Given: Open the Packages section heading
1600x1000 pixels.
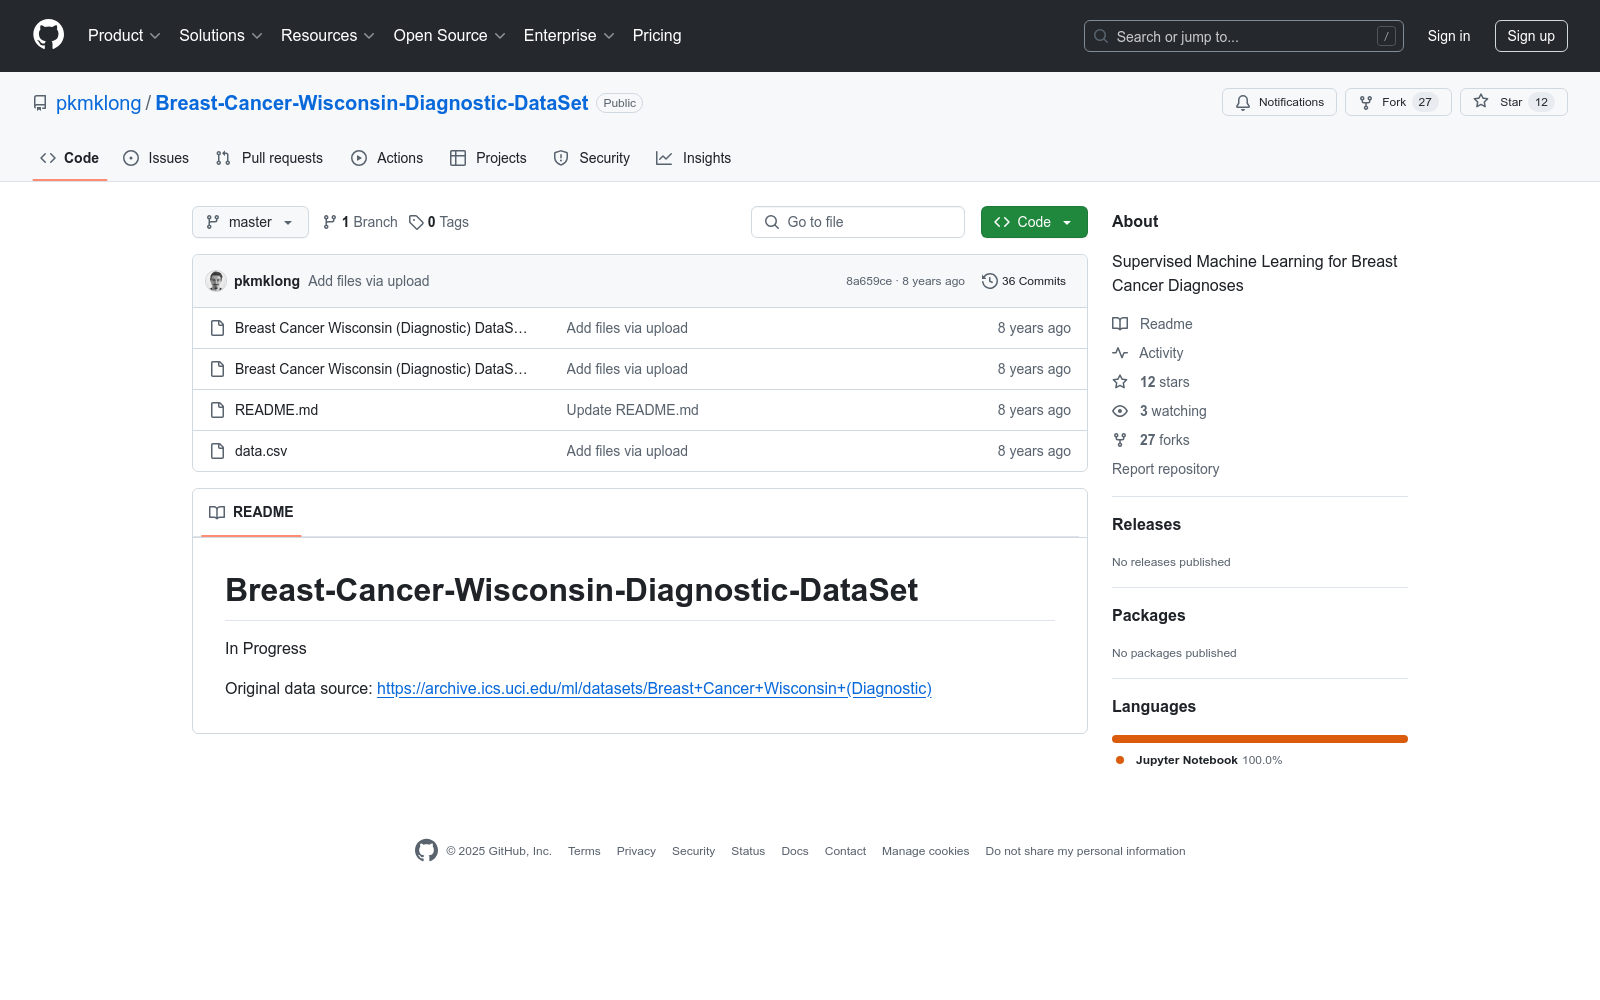Looking at the screenshot, I should tap(1148, 615).
